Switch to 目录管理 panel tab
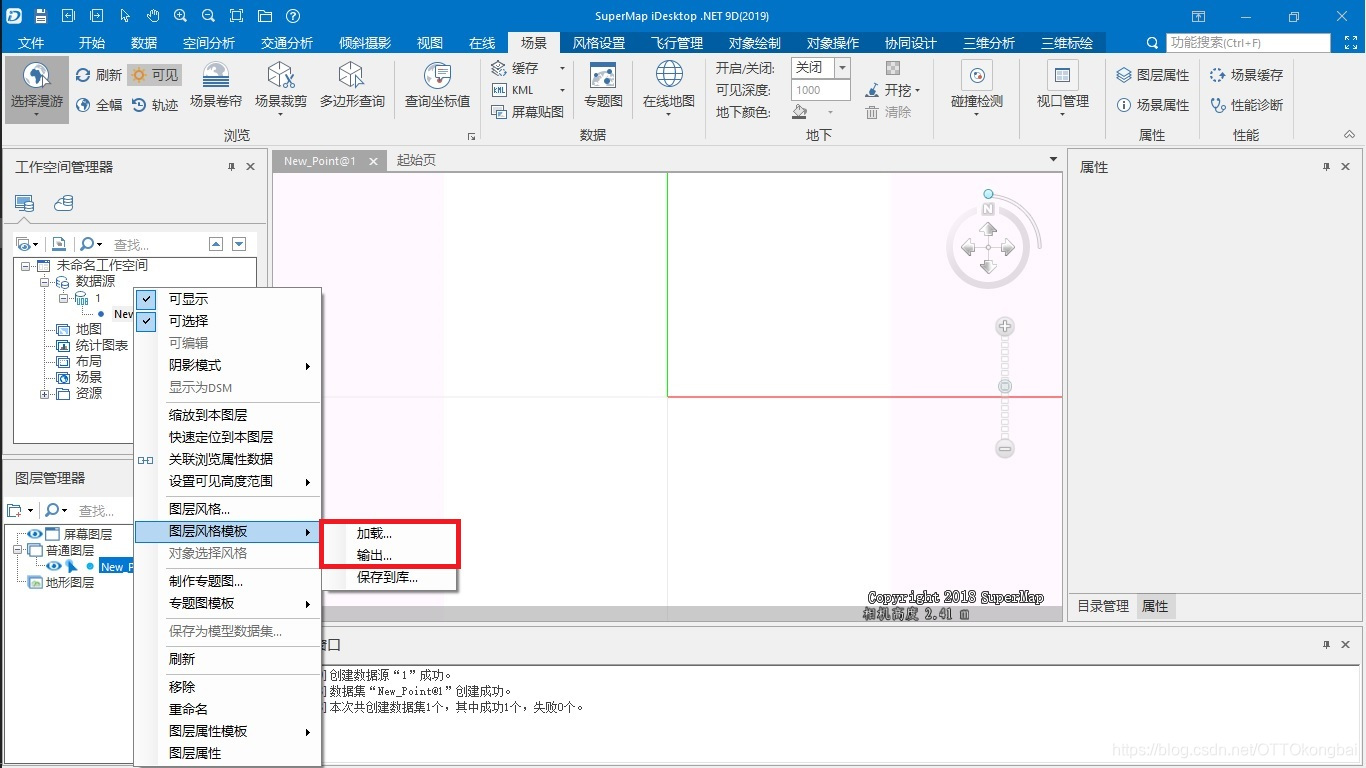This screenshot has width=1366, height=768. [1103, 606]
